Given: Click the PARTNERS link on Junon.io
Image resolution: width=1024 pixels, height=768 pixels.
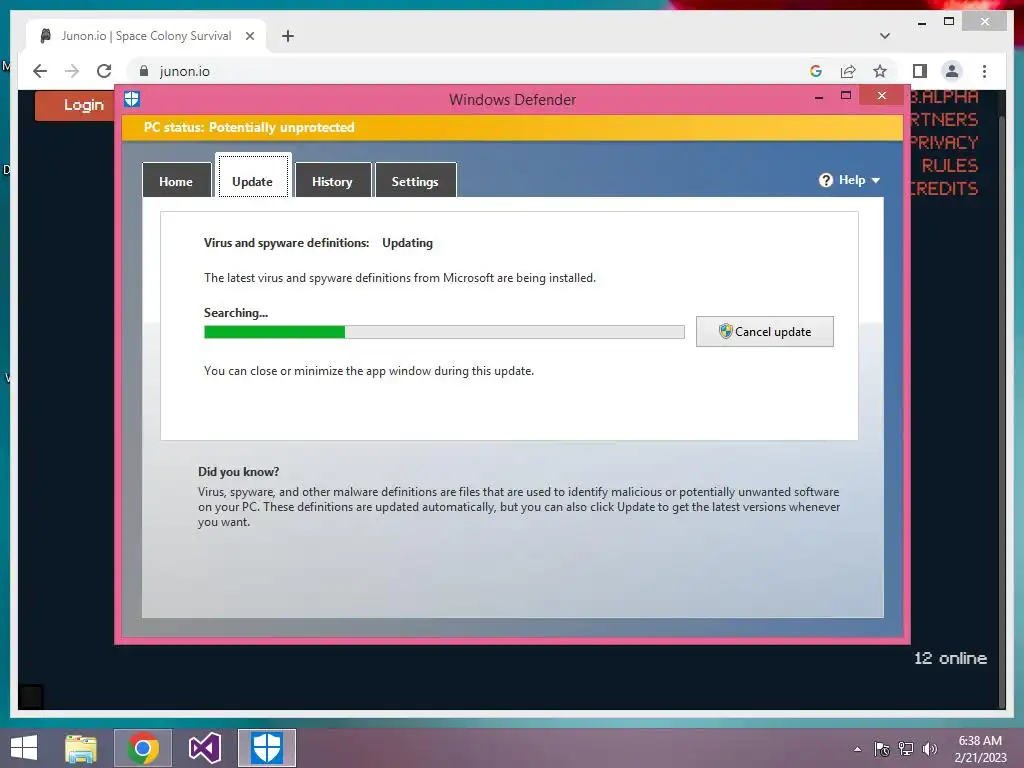Looking at the screenshot, I should click(x=944, y=120).
